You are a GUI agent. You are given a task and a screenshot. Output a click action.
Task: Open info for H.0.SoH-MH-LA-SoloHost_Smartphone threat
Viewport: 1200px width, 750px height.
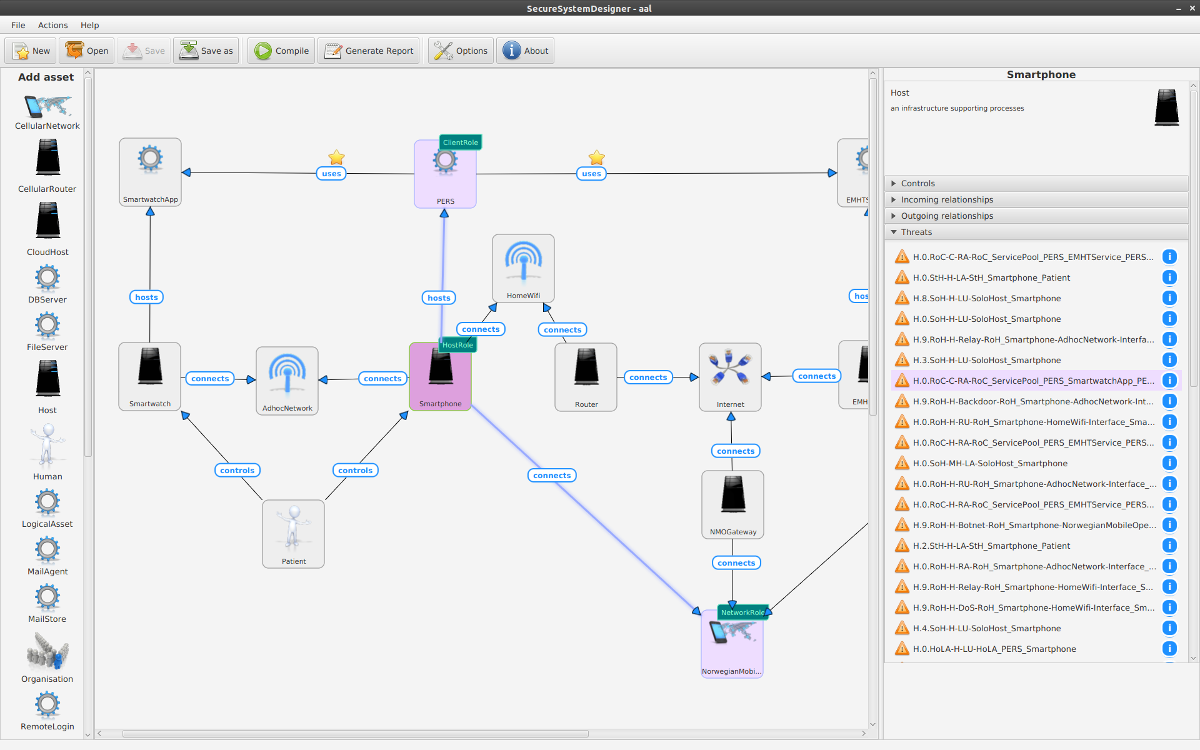pos(1169,463)
